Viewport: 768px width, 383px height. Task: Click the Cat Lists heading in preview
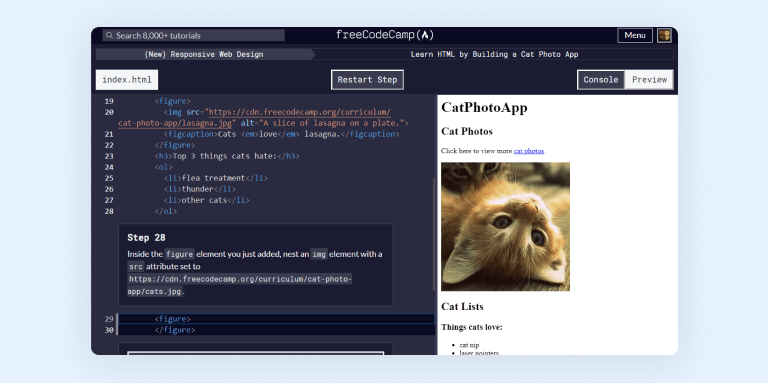click(462, 307)
